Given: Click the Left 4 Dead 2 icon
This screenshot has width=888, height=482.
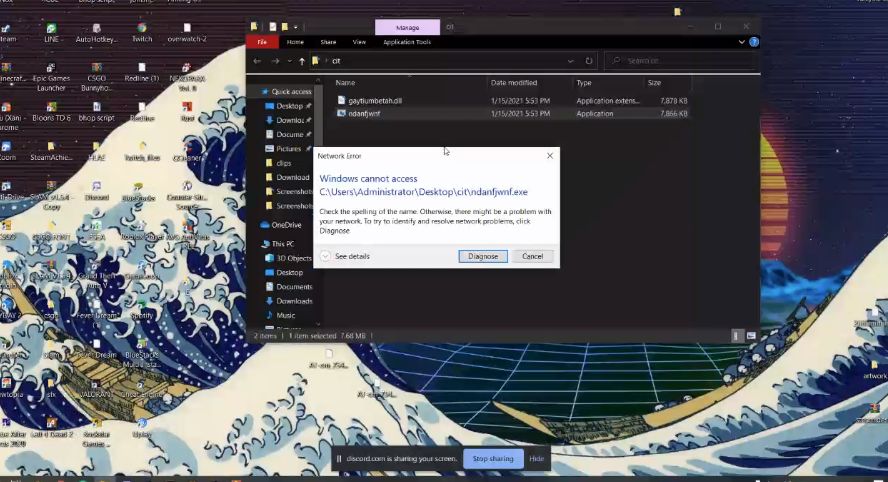Looking at the screenshot, I should (x=51, y=428).
